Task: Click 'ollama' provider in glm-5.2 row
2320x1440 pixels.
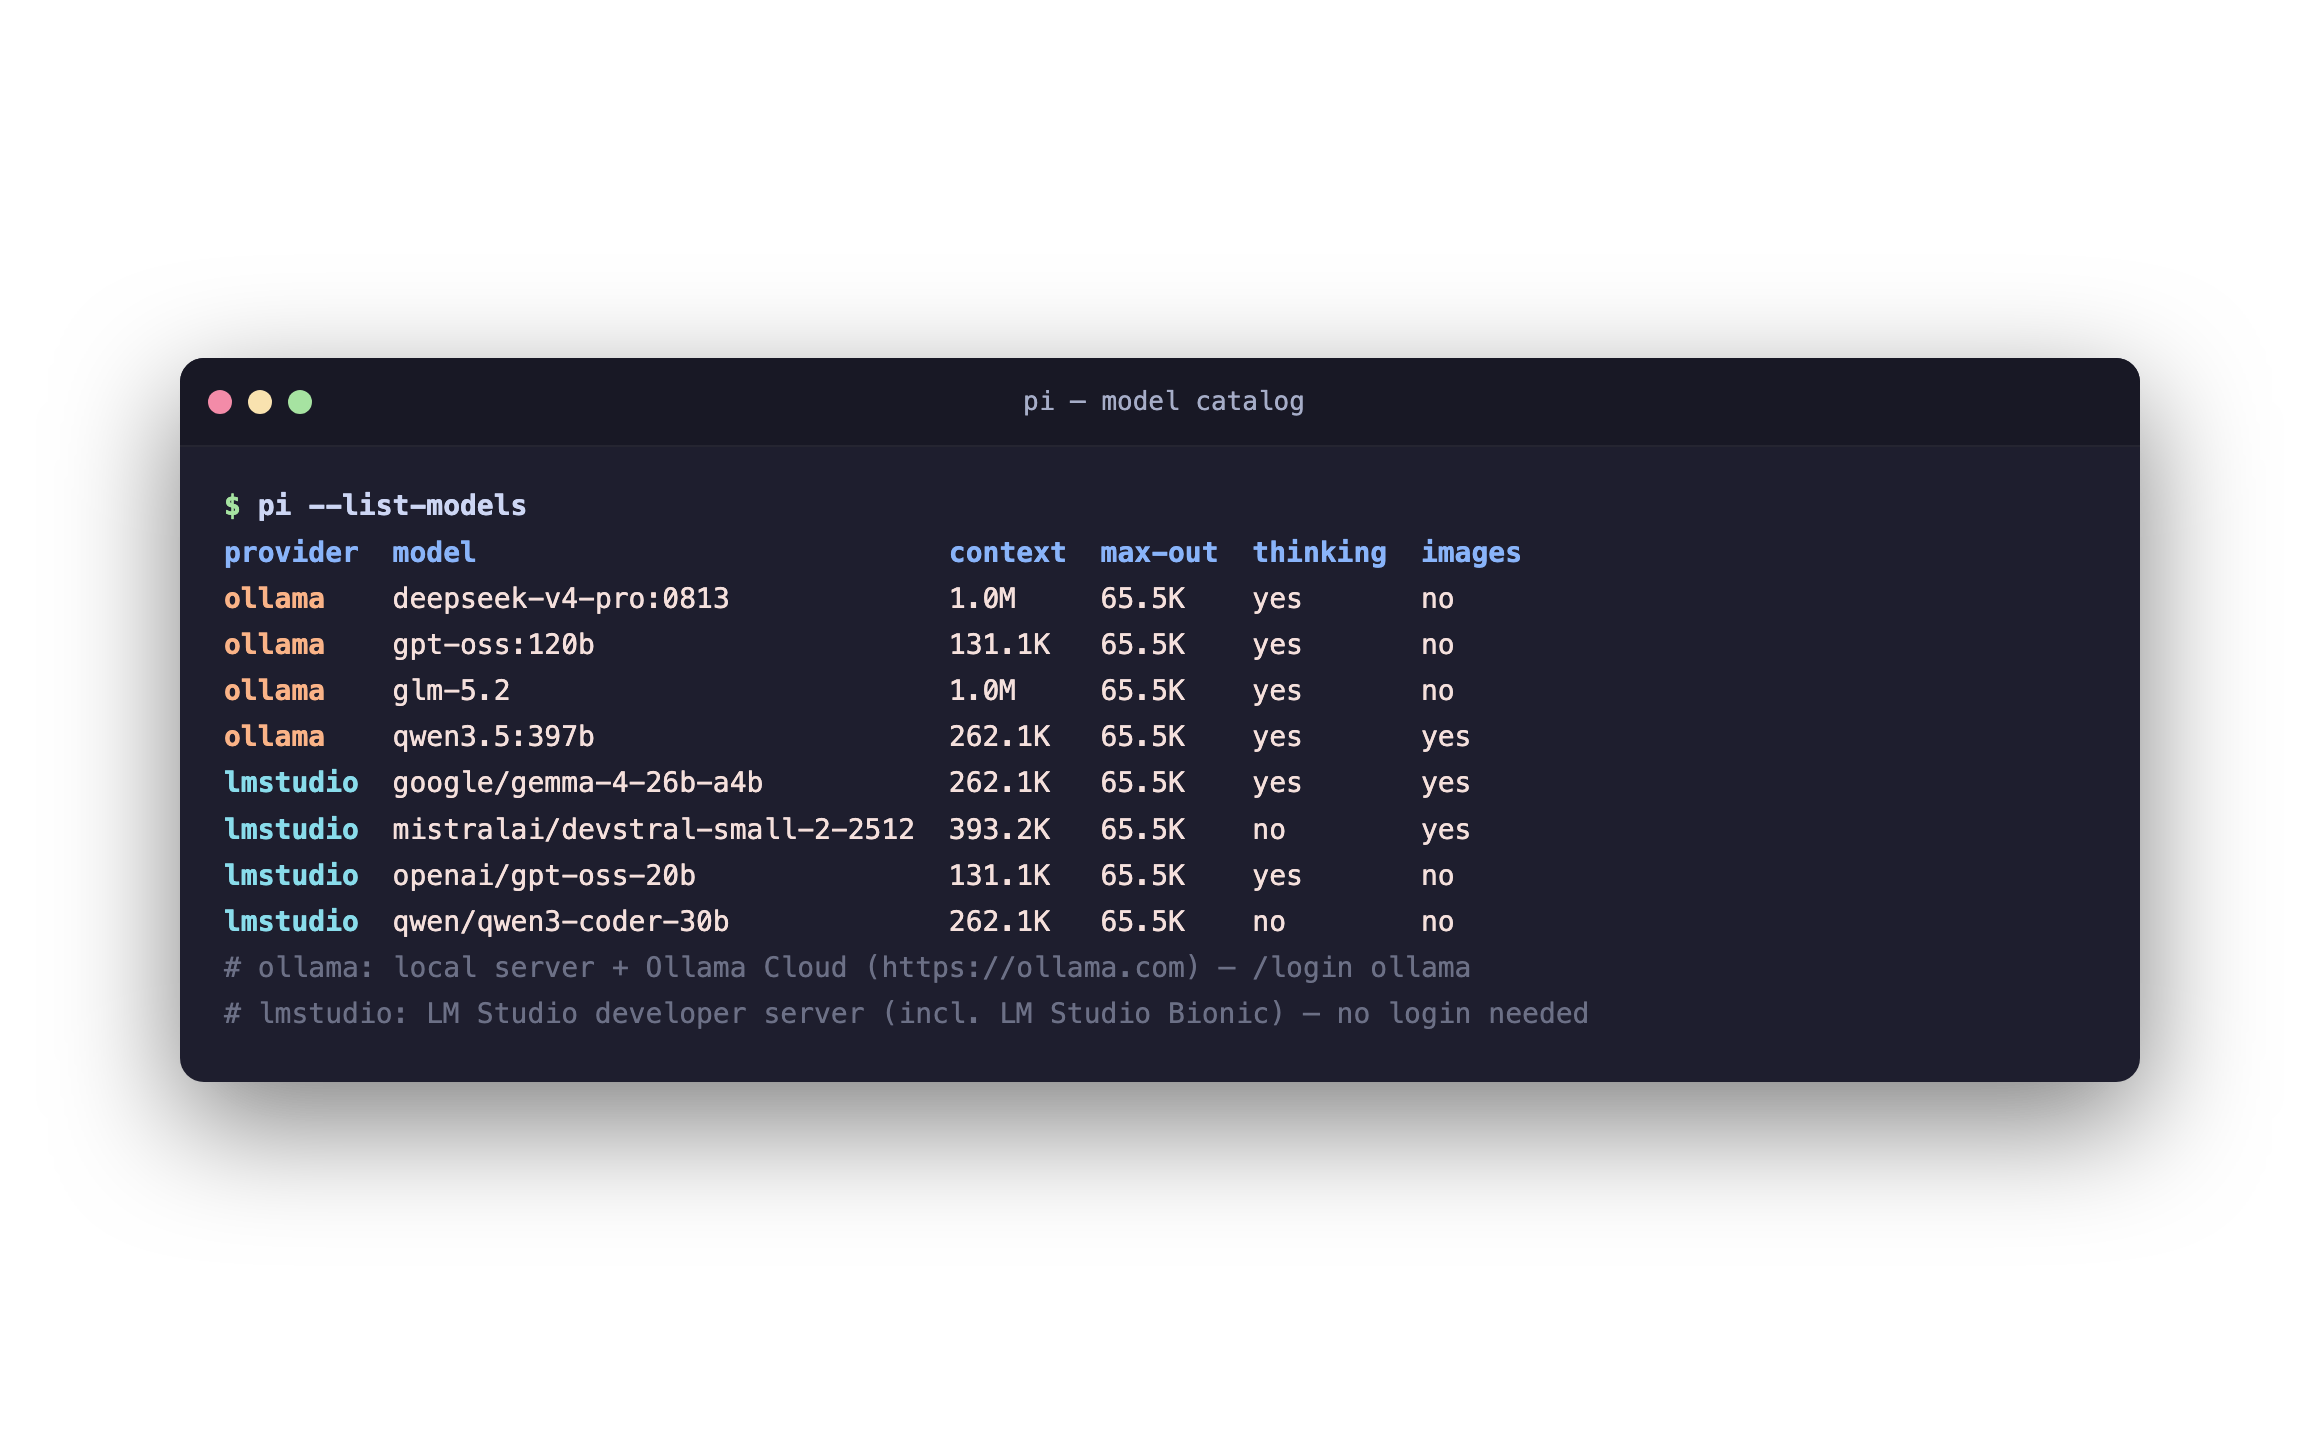Action: [x=274, y=691]
